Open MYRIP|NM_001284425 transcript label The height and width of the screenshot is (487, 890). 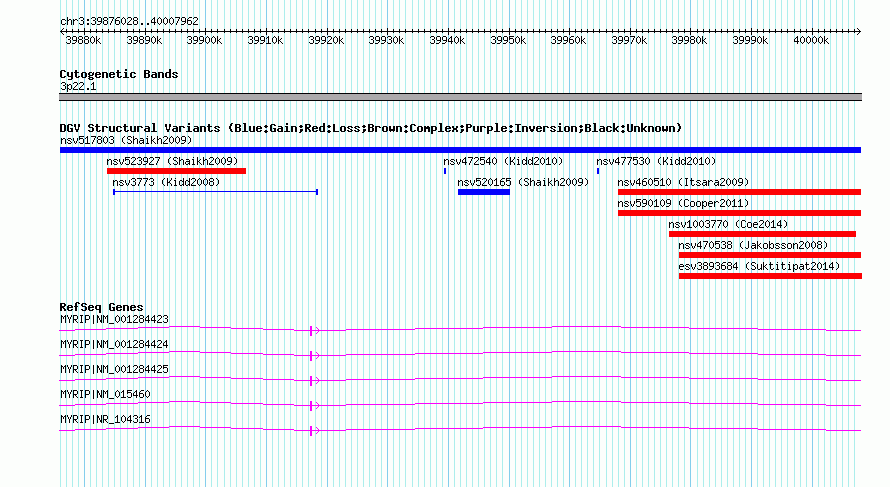pos(114,369)
